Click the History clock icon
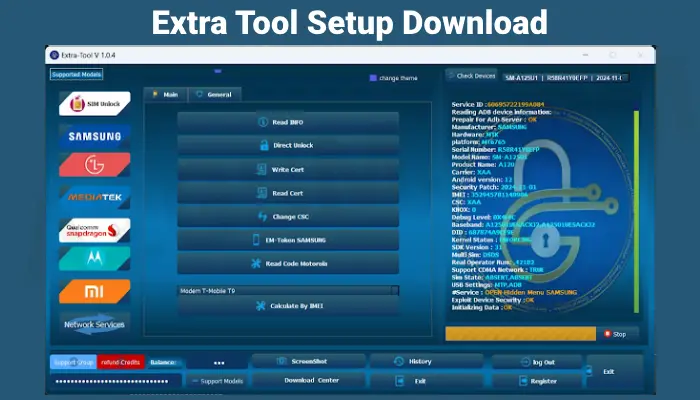Viewport: 700px width, 400px height. coord(399,361)
